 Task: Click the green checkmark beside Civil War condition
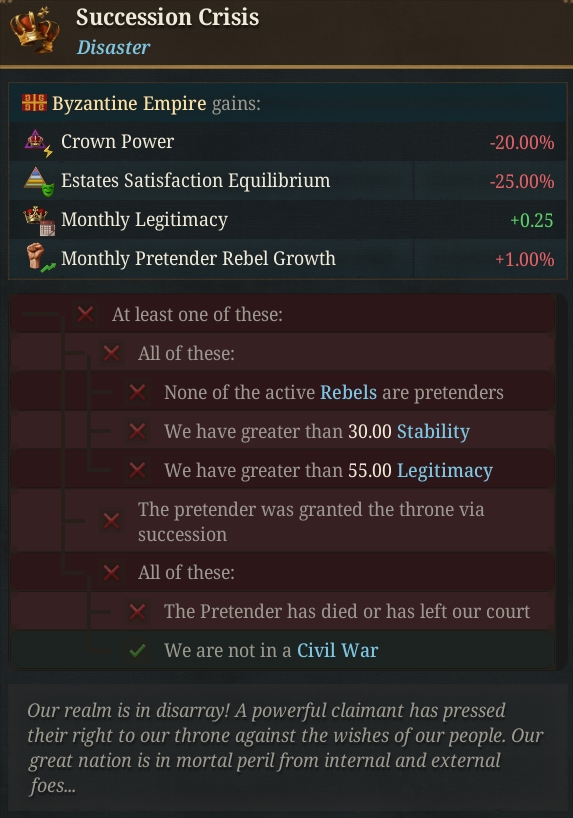[137, 651]
